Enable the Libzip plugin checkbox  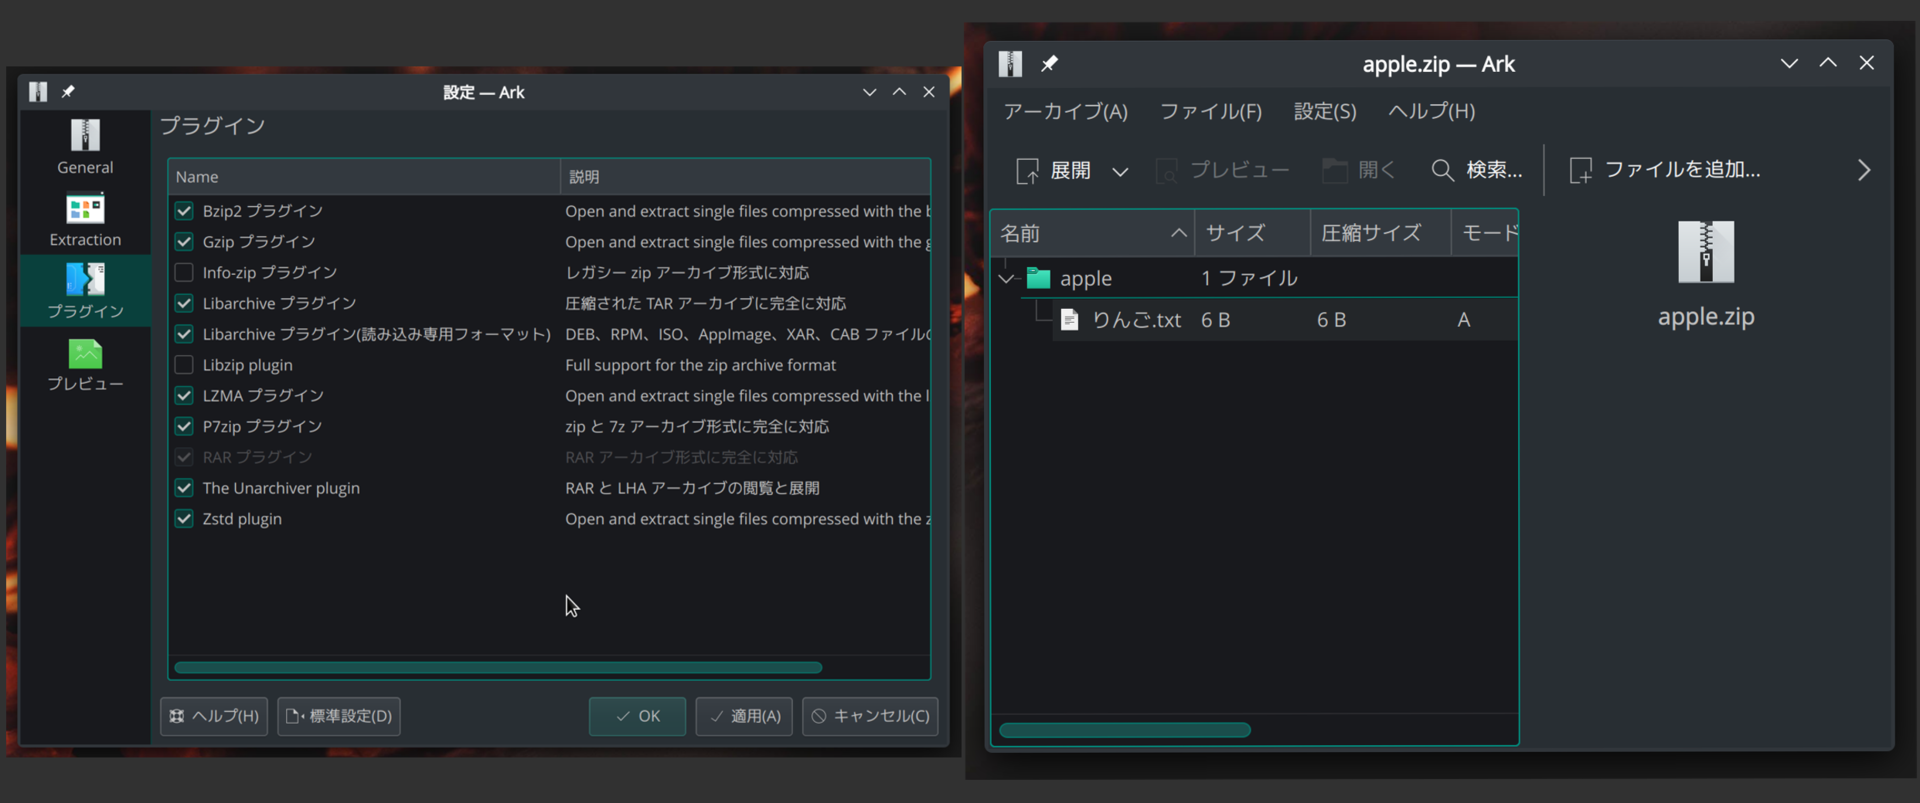coord(184,365)
